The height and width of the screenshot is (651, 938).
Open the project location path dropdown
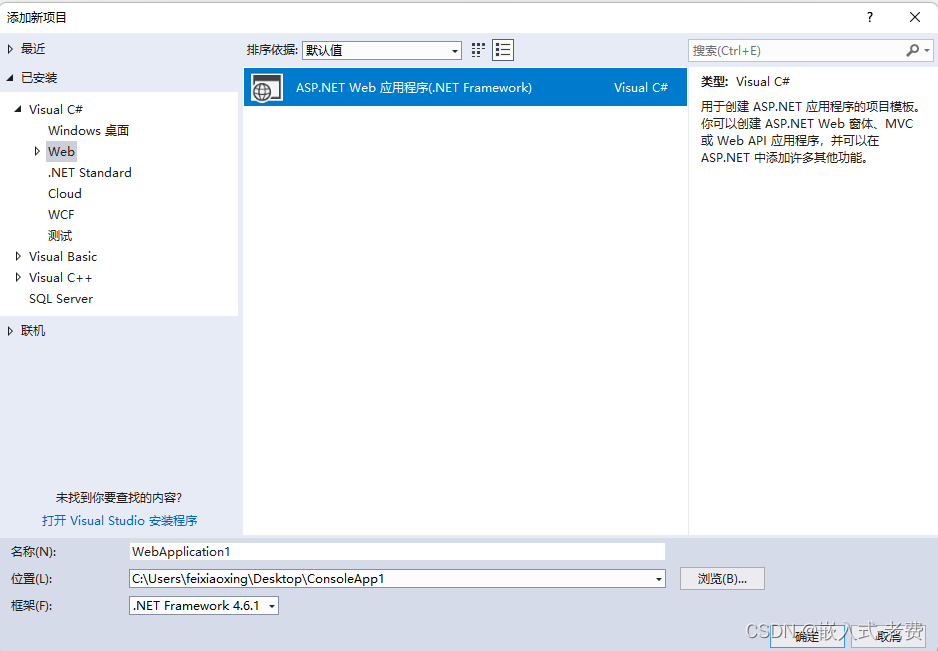click(657, 578)
